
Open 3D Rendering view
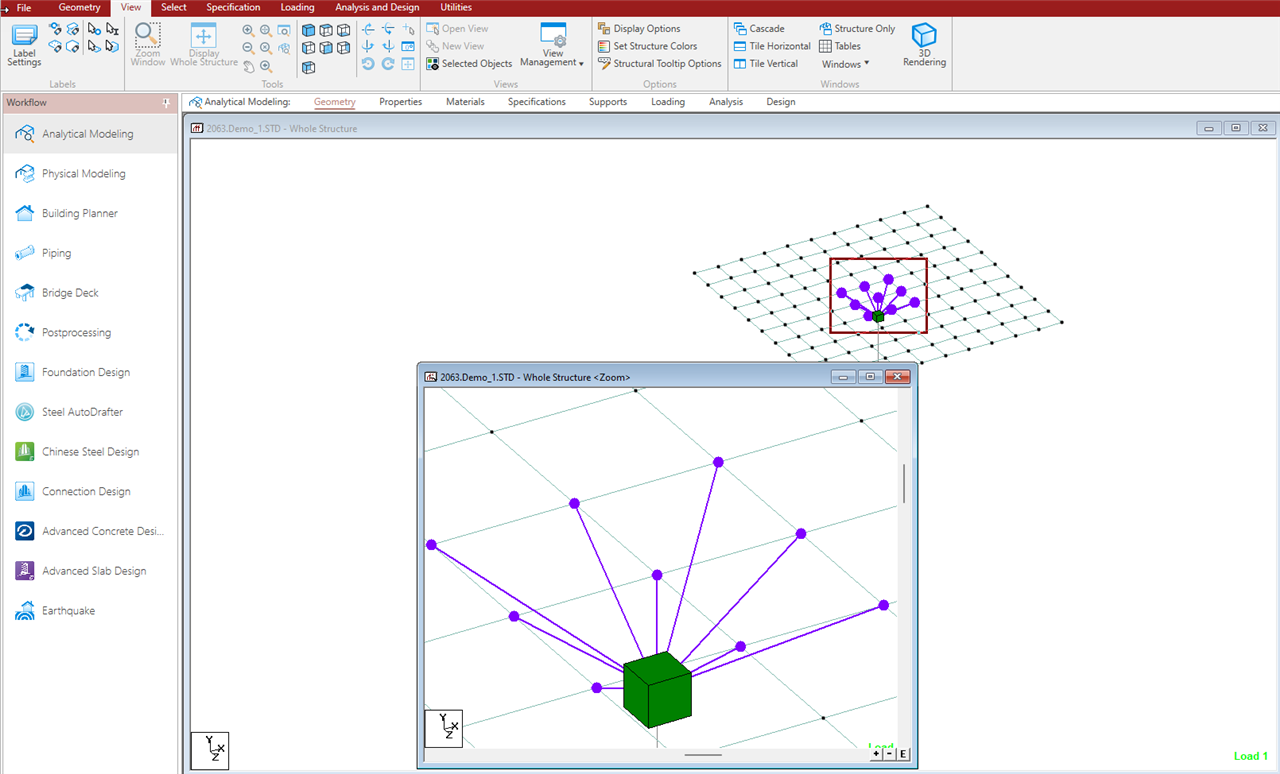pyautogui.click(x=924, y=46)
